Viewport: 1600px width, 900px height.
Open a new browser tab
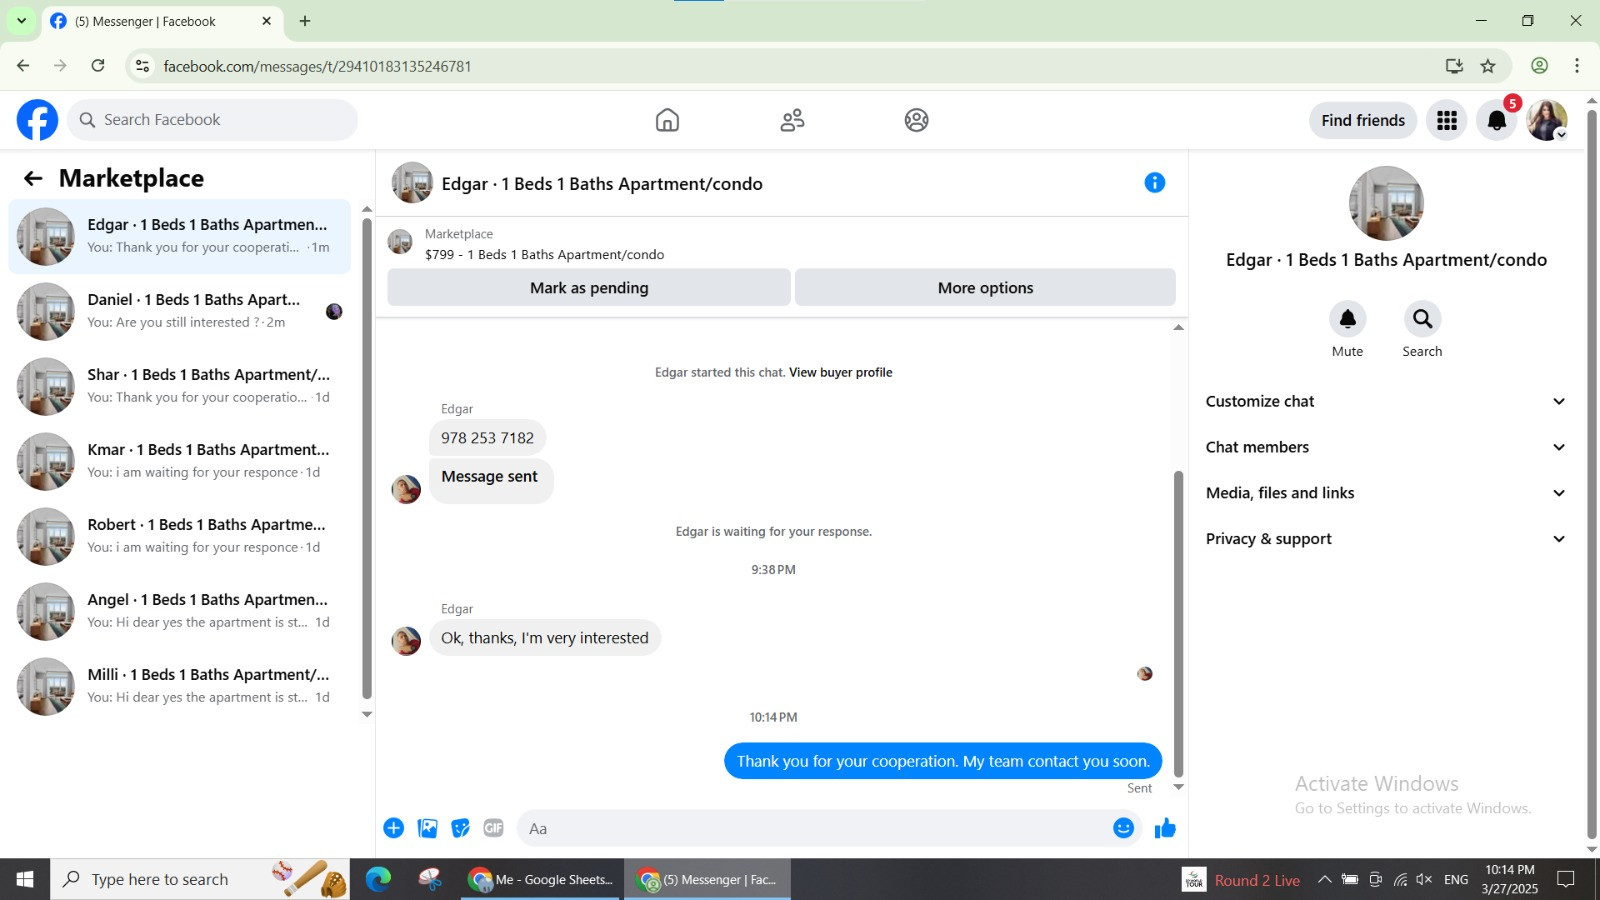pyautogui.click(x=305, y=21)
